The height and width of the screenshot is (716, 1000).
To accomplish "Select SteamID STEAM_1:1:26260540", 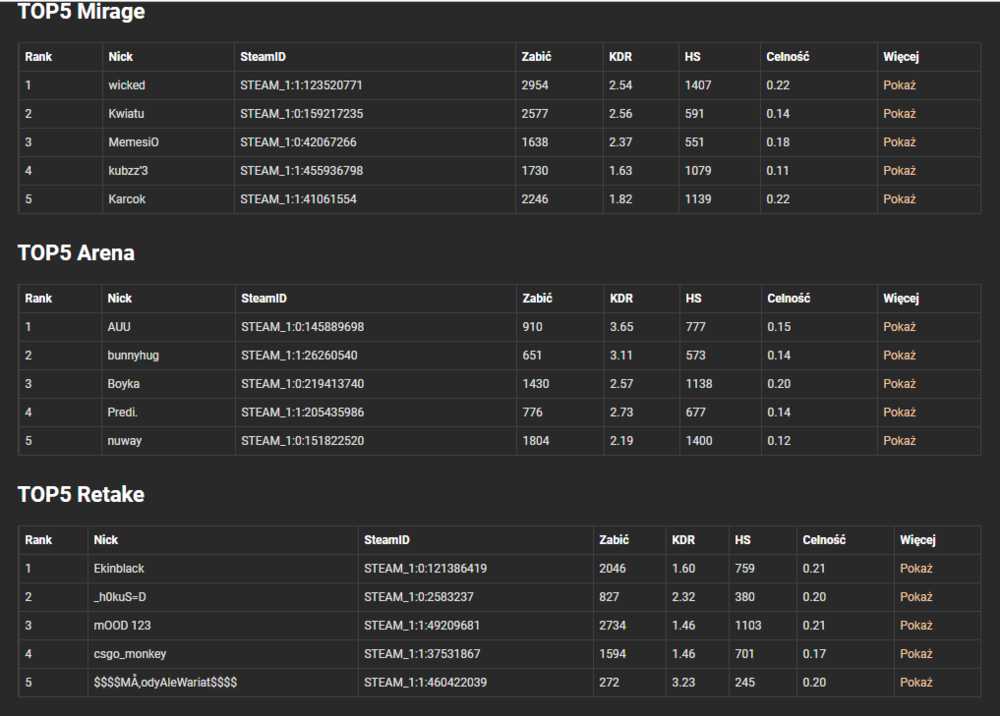I will point(299,356).
